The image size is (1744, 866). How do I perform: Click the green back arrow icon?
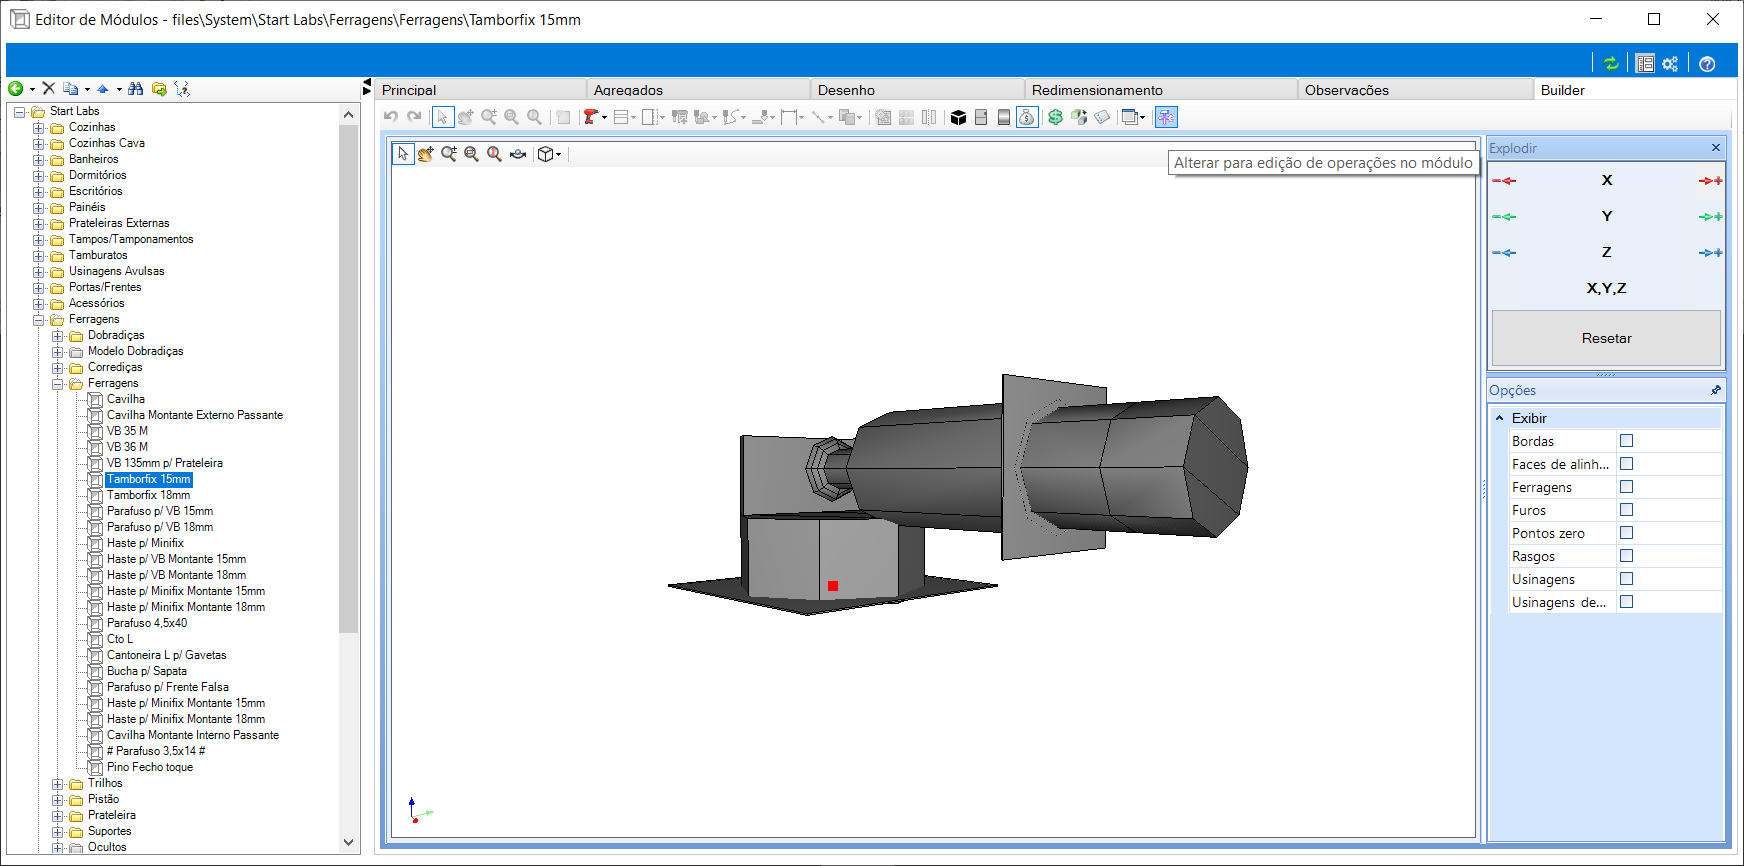16,89
